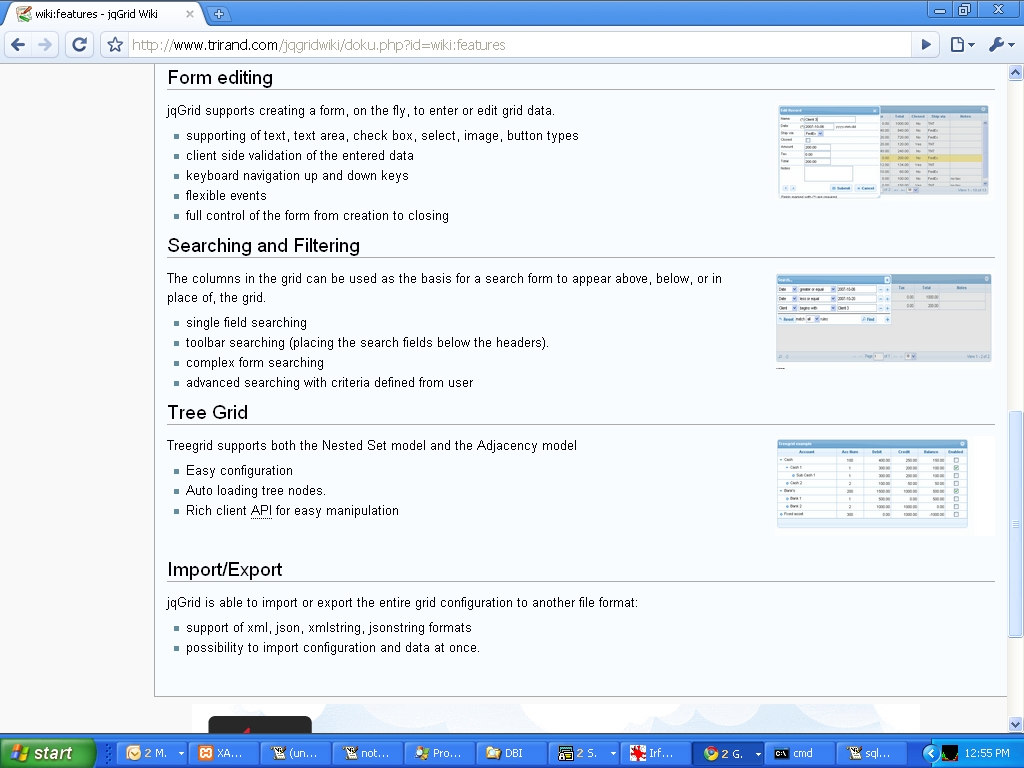Bookmark this page with the star icon
The height and width of the screenshot is (768, 1024).
[x=115, y=44]
